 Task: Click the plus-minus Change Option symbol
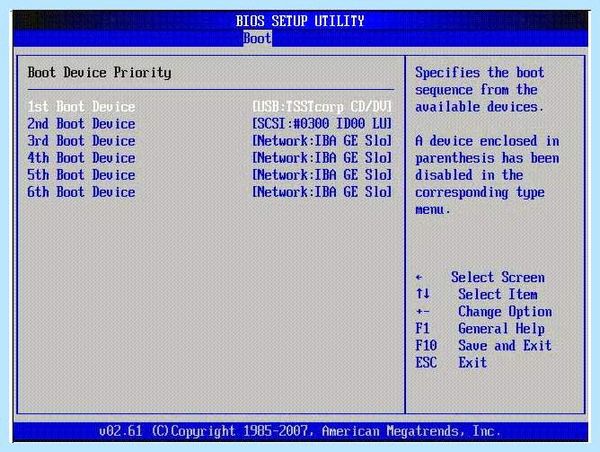423,312
